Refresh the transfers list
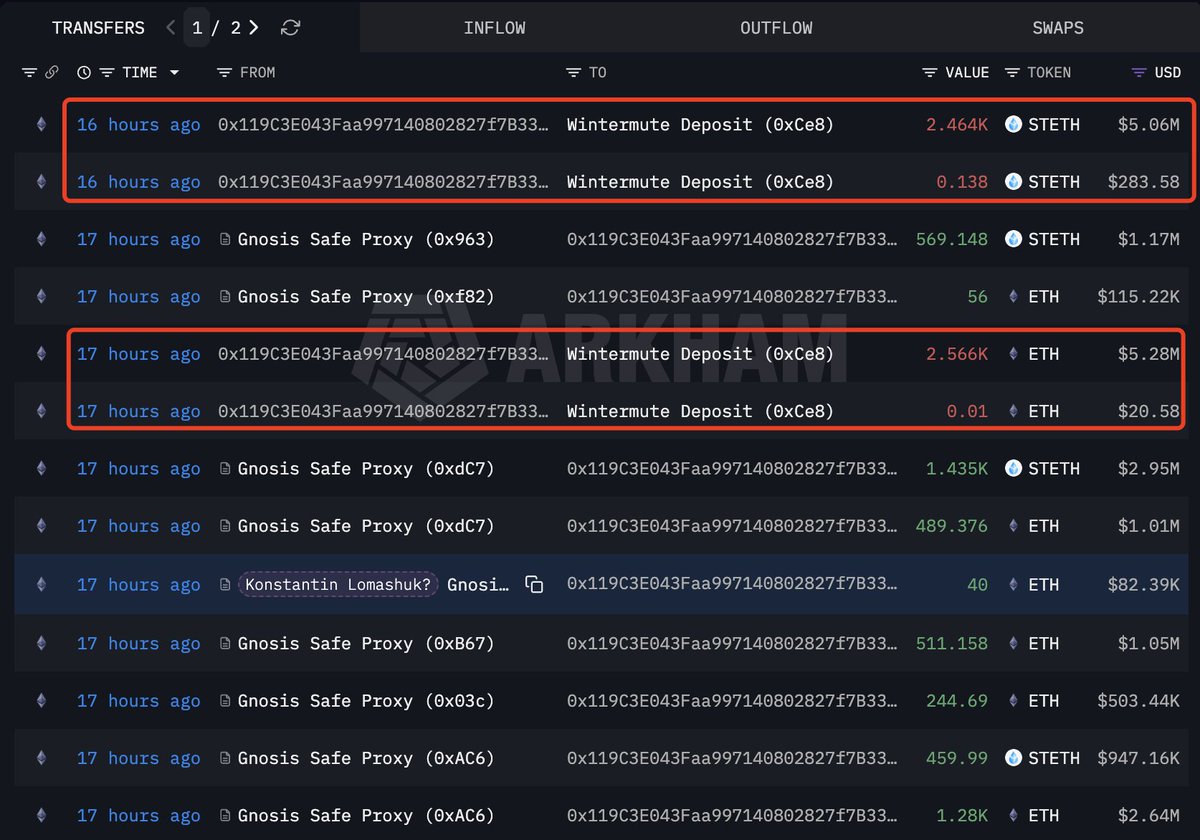Image resolution: width=1200 pixels, height=840 pixels. [x=290, y=28]
